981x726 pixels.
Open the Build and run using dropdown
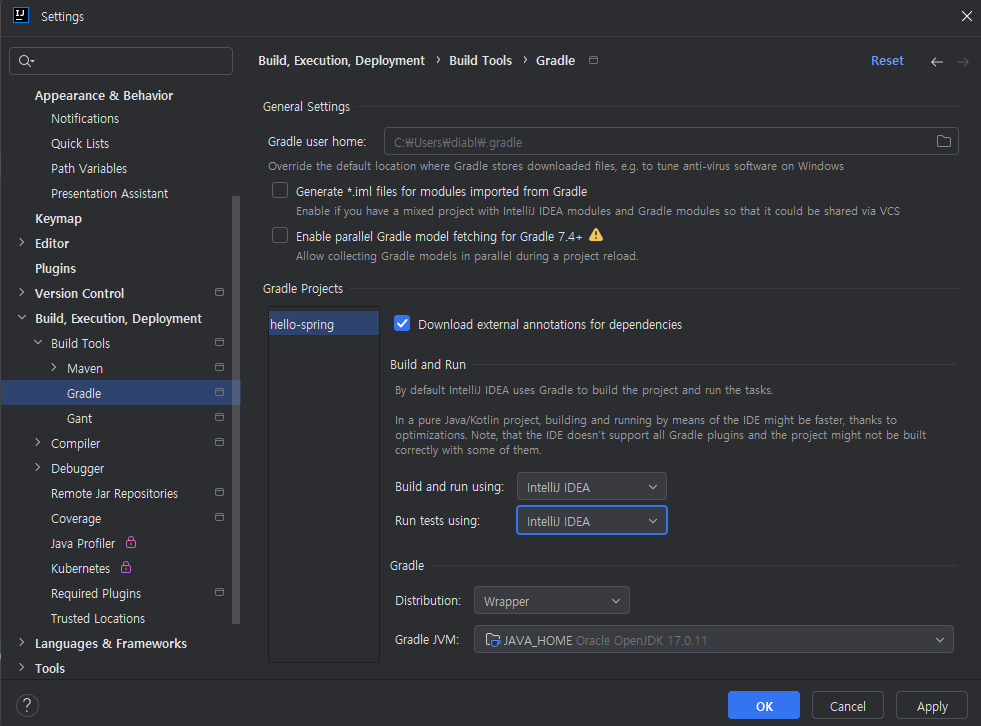pyautogui.click(x=591, y=487)
